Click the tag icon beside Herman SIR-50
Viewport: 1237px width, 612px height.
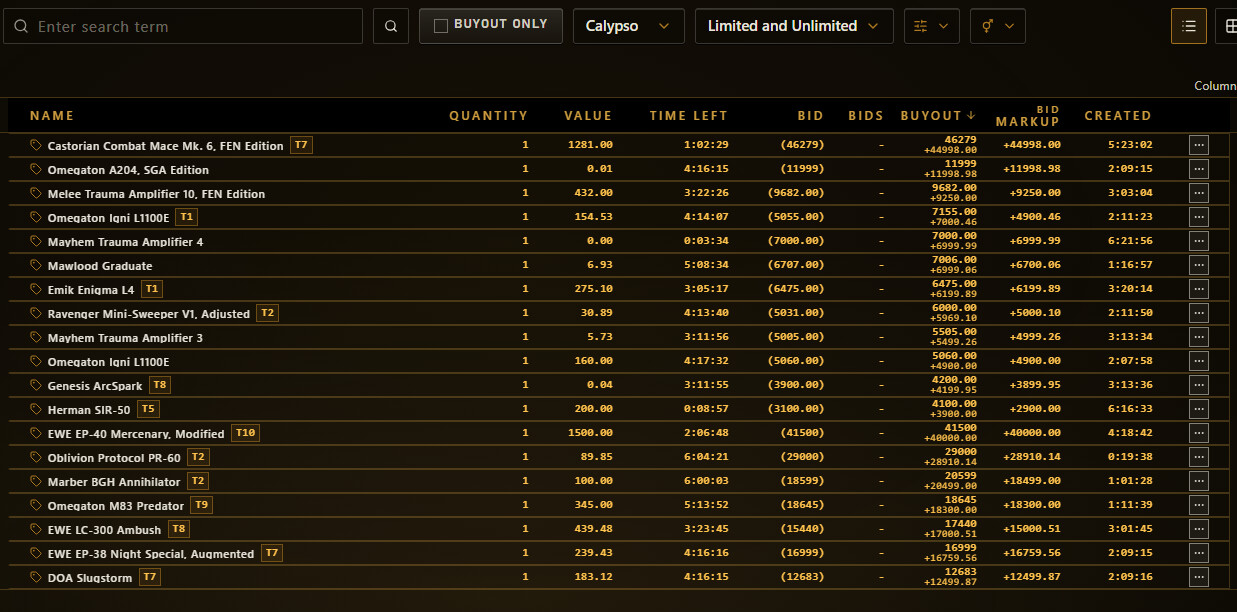click(36, 409)
